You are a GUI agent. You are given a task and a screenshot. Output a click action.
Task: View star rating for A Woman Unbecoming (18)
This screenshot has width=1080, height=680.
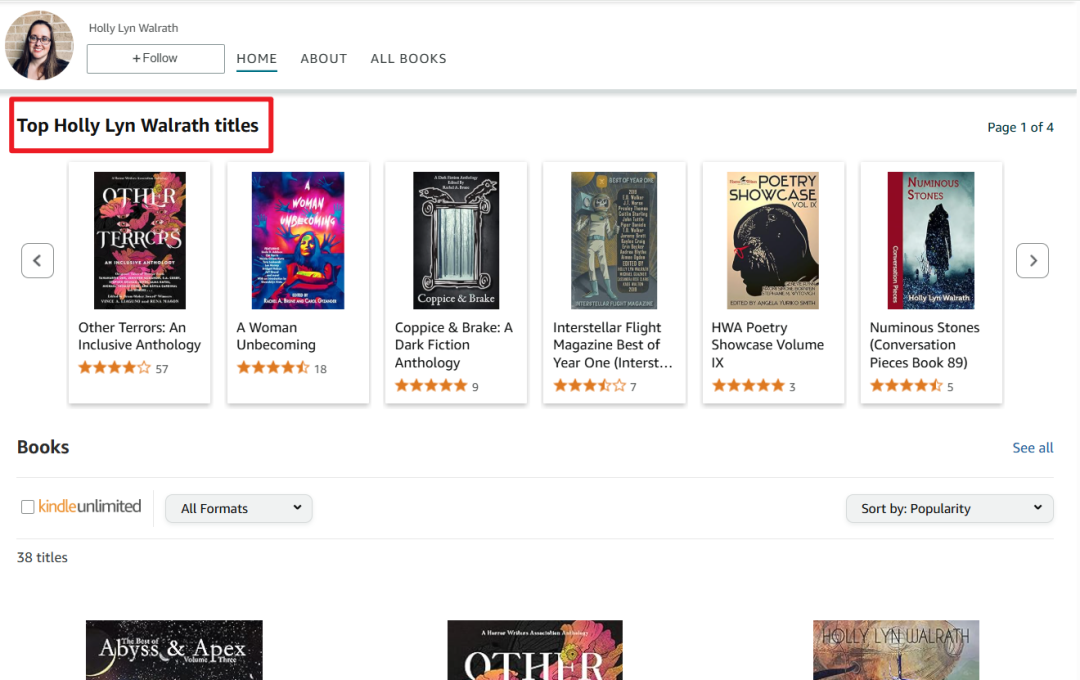(x=273, y=368)
